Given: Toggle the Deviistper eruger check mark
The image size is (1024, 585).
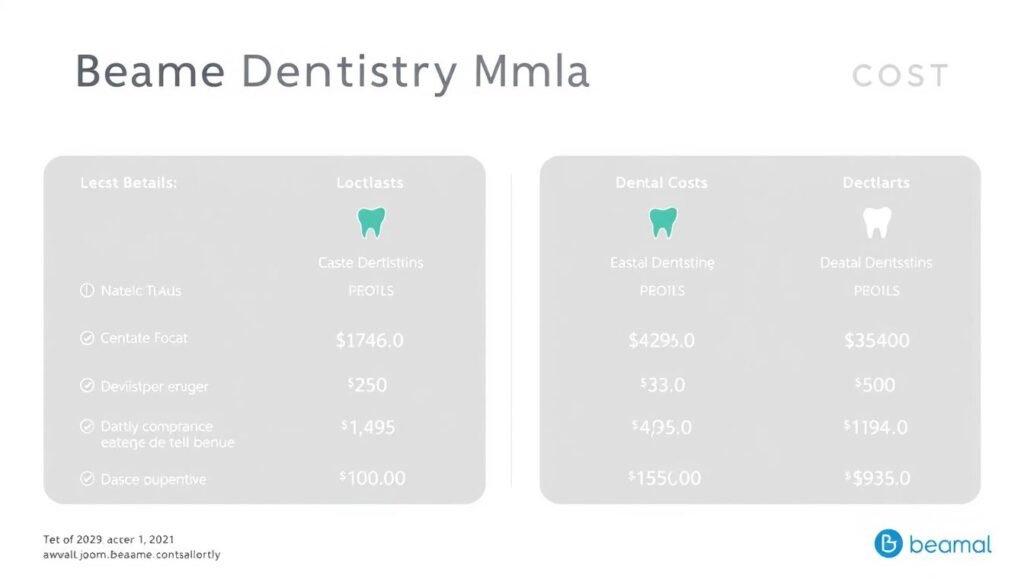Looking at the screenshot, I should 86,385.
